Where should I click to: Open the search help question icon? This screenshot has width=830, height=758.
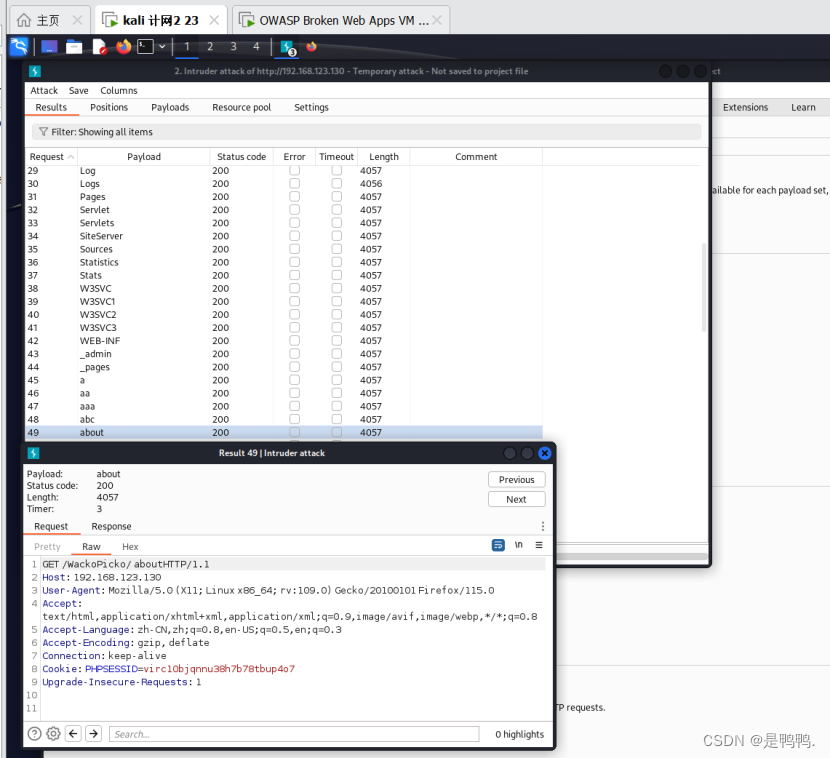click(34, 734)
